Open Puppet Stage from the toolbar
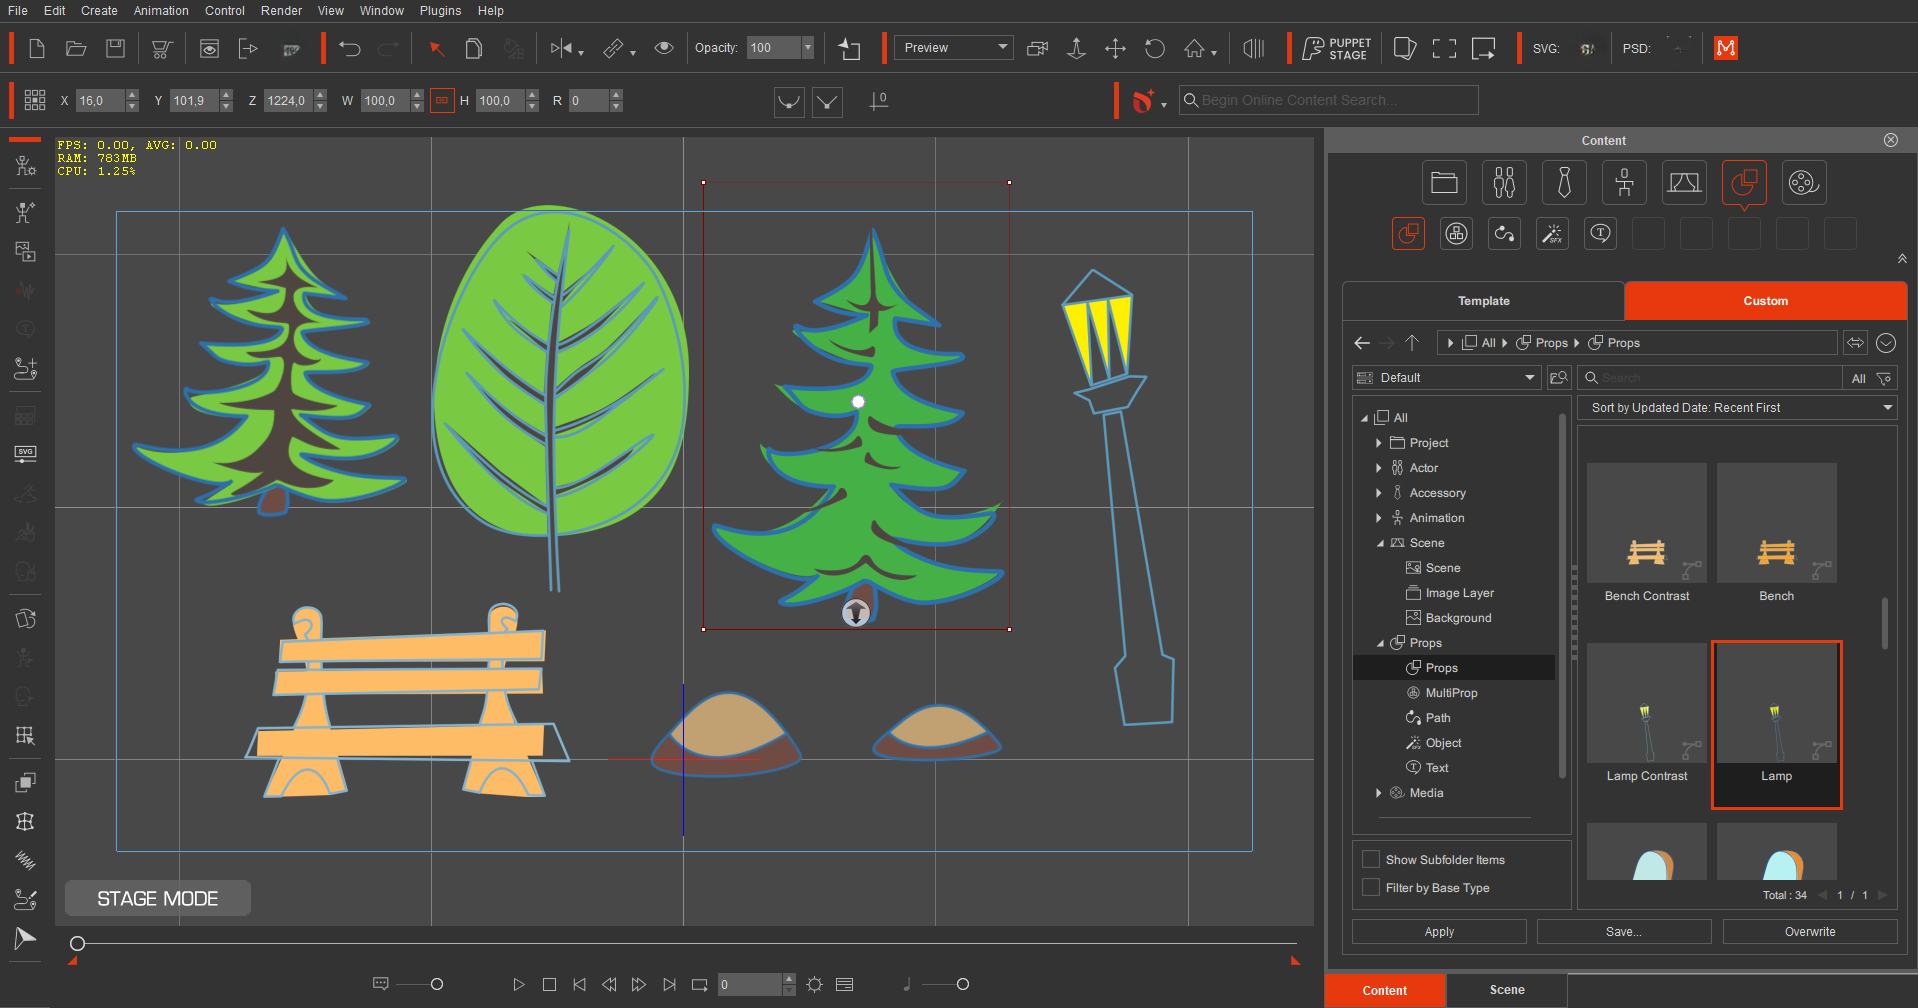Screen dimensions: 1918x1008 point(1336,47)
